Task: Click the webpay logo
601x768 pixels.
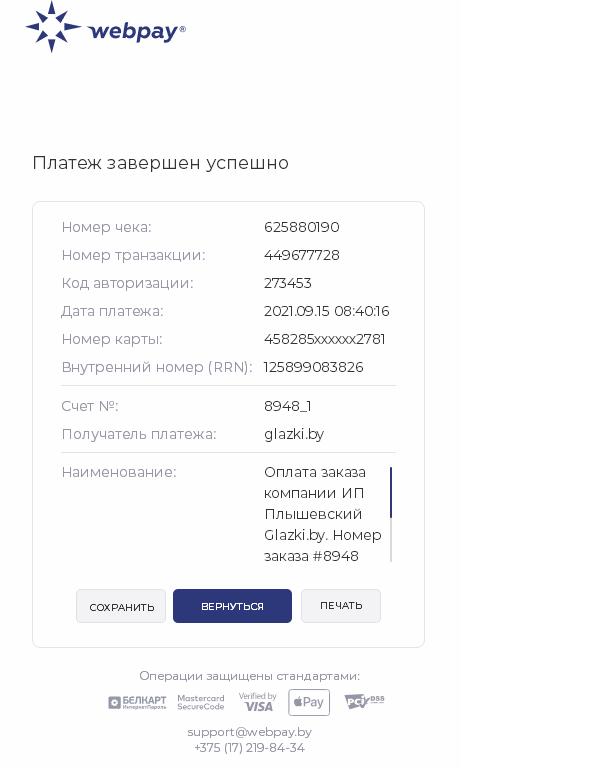Action: pos(105,27)
